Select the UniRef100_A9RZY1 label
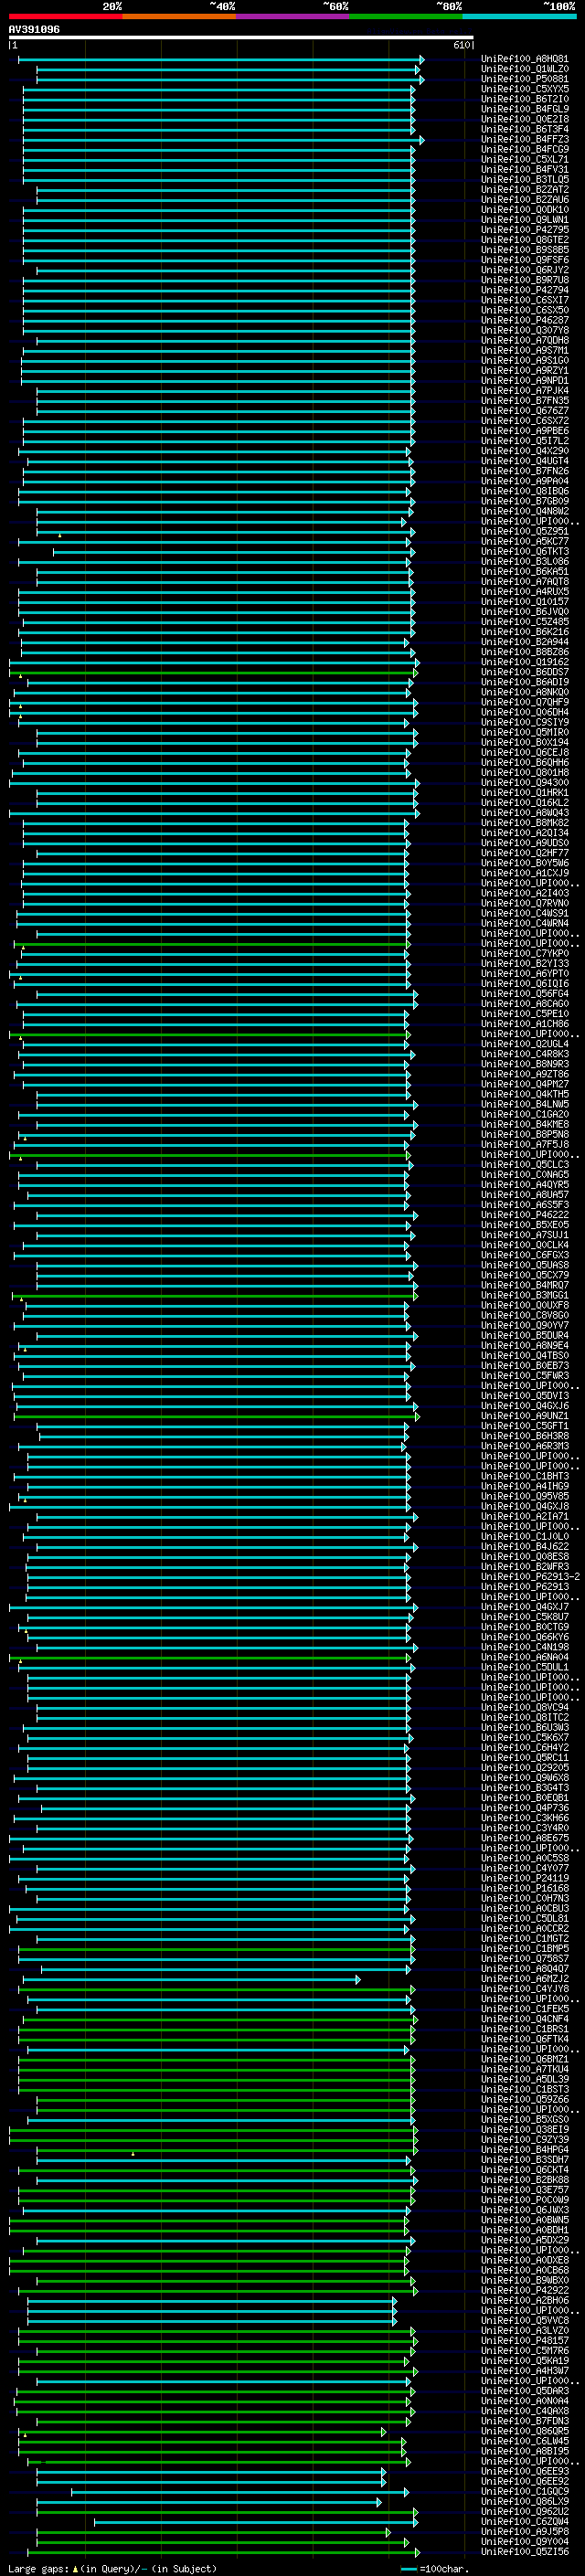The width and height of the screenshot is (585, 2576). pyautogui.click(x=524, y=370)
